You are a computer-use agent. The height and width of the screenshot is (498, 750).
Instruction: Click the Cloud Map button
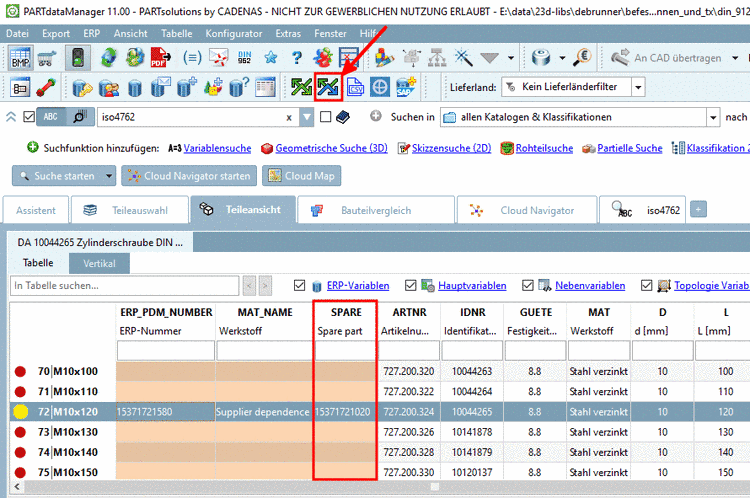(301, 177)
